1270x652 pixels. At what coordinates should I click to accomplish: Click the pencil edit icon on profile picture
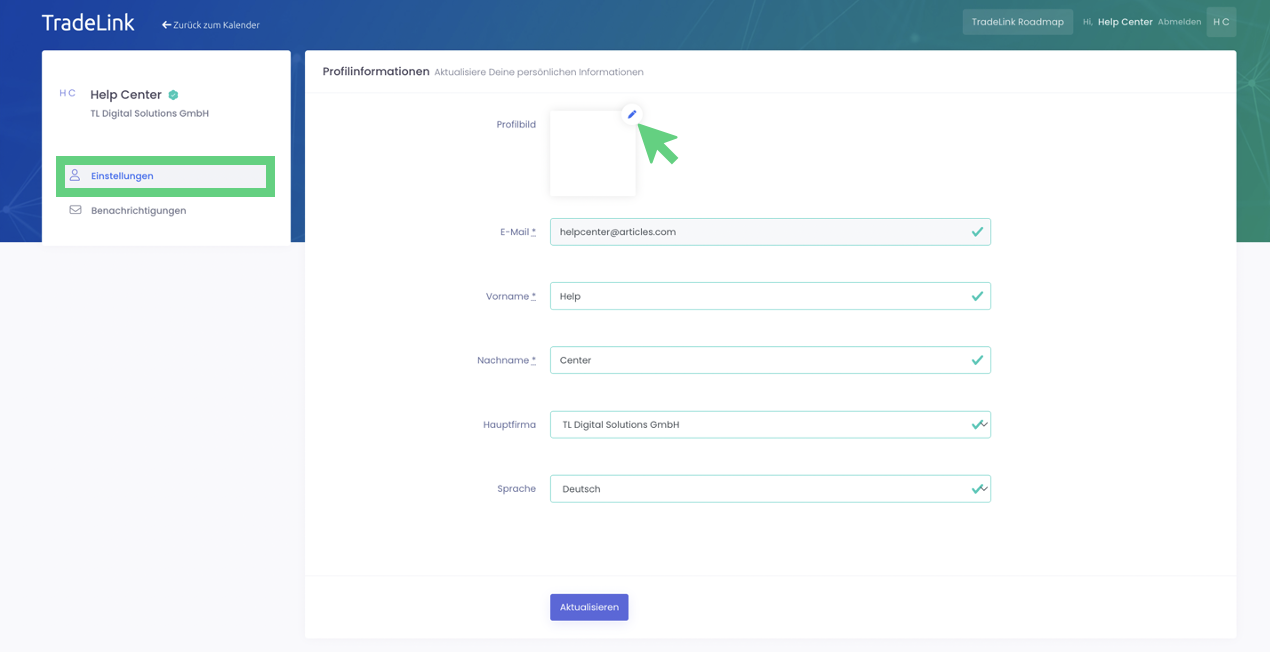coord(631,114)
